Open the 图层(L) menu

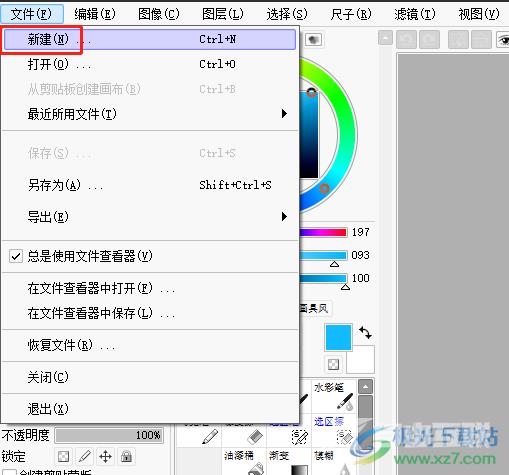(x=223, y=14)
